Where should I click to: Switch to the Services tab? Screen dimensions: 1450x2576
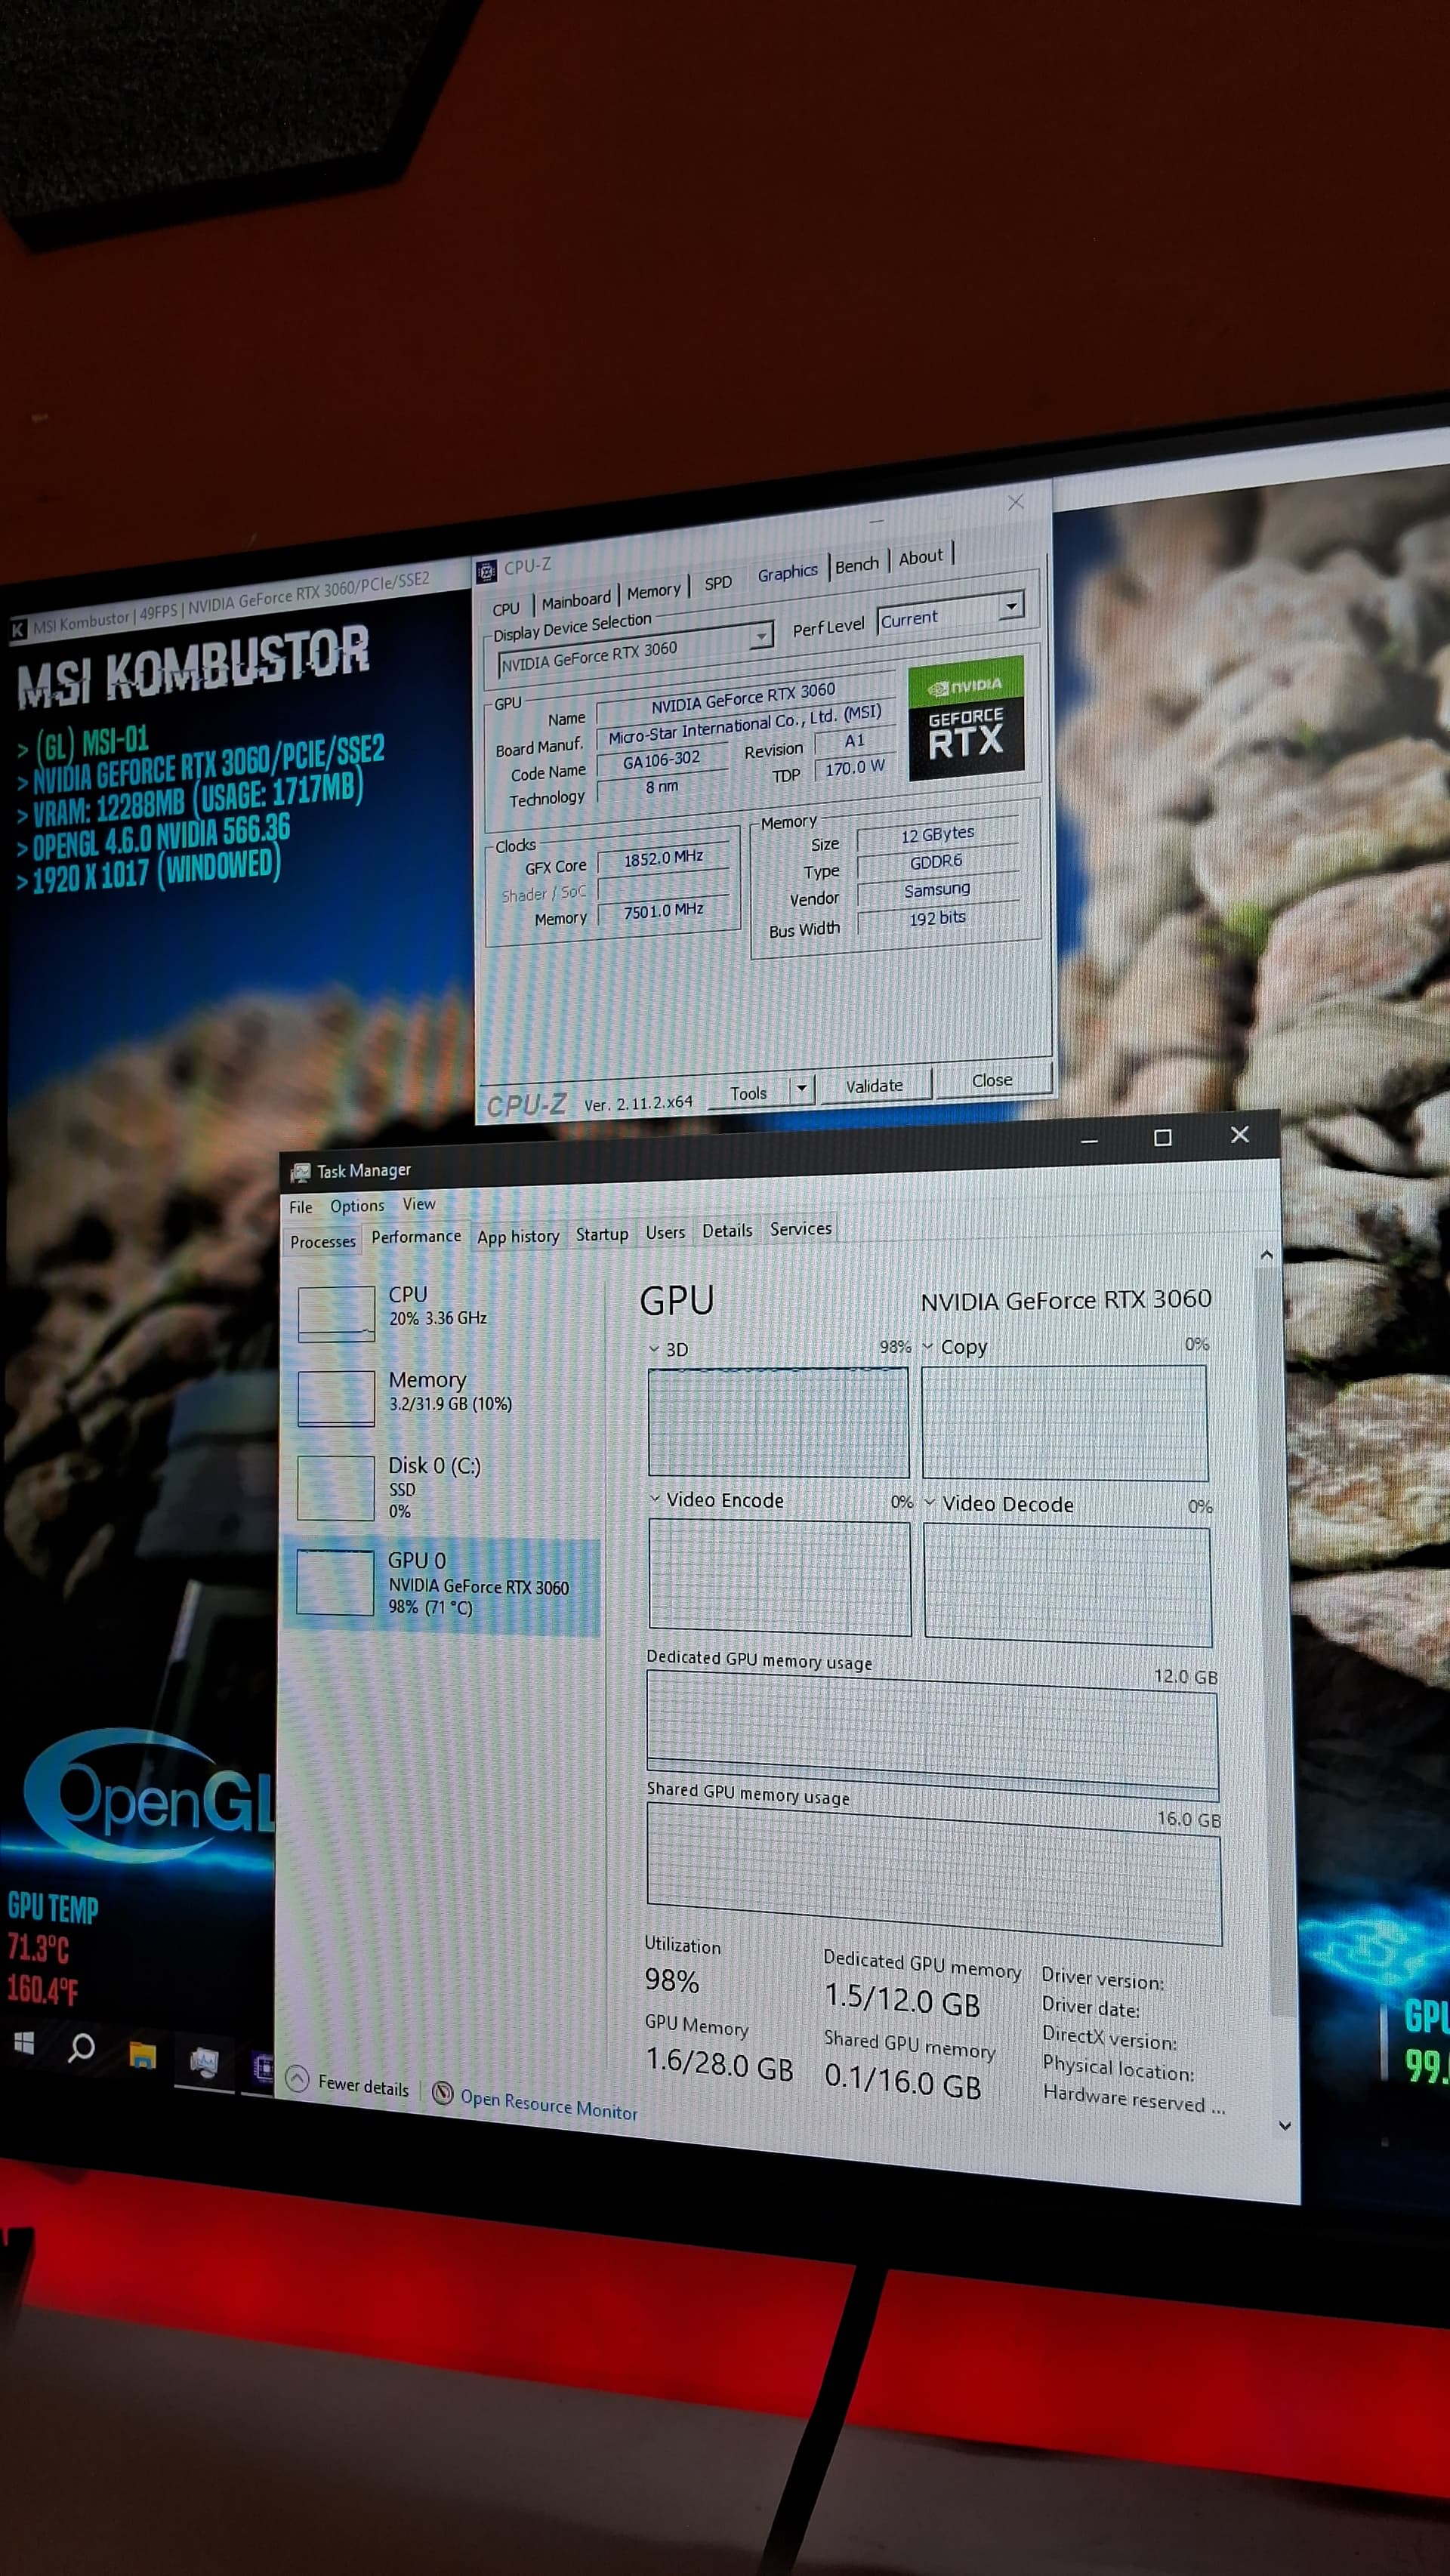click(801, 1228)
